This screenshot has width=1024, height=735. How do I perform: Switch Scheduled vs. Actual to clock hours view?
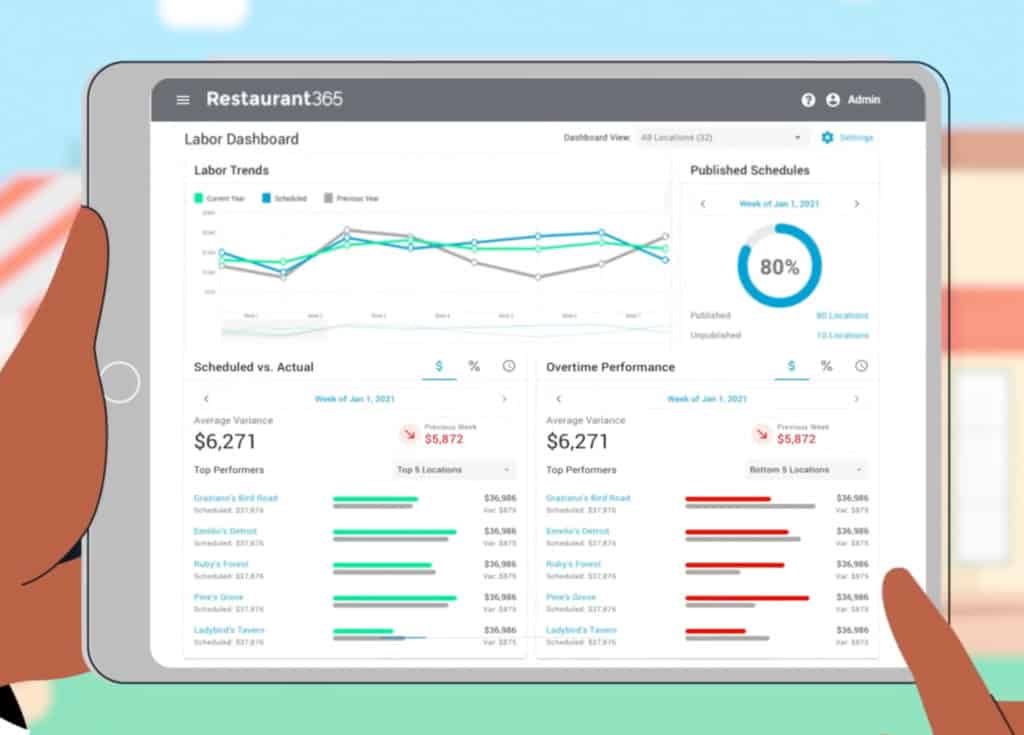[509, 367]
